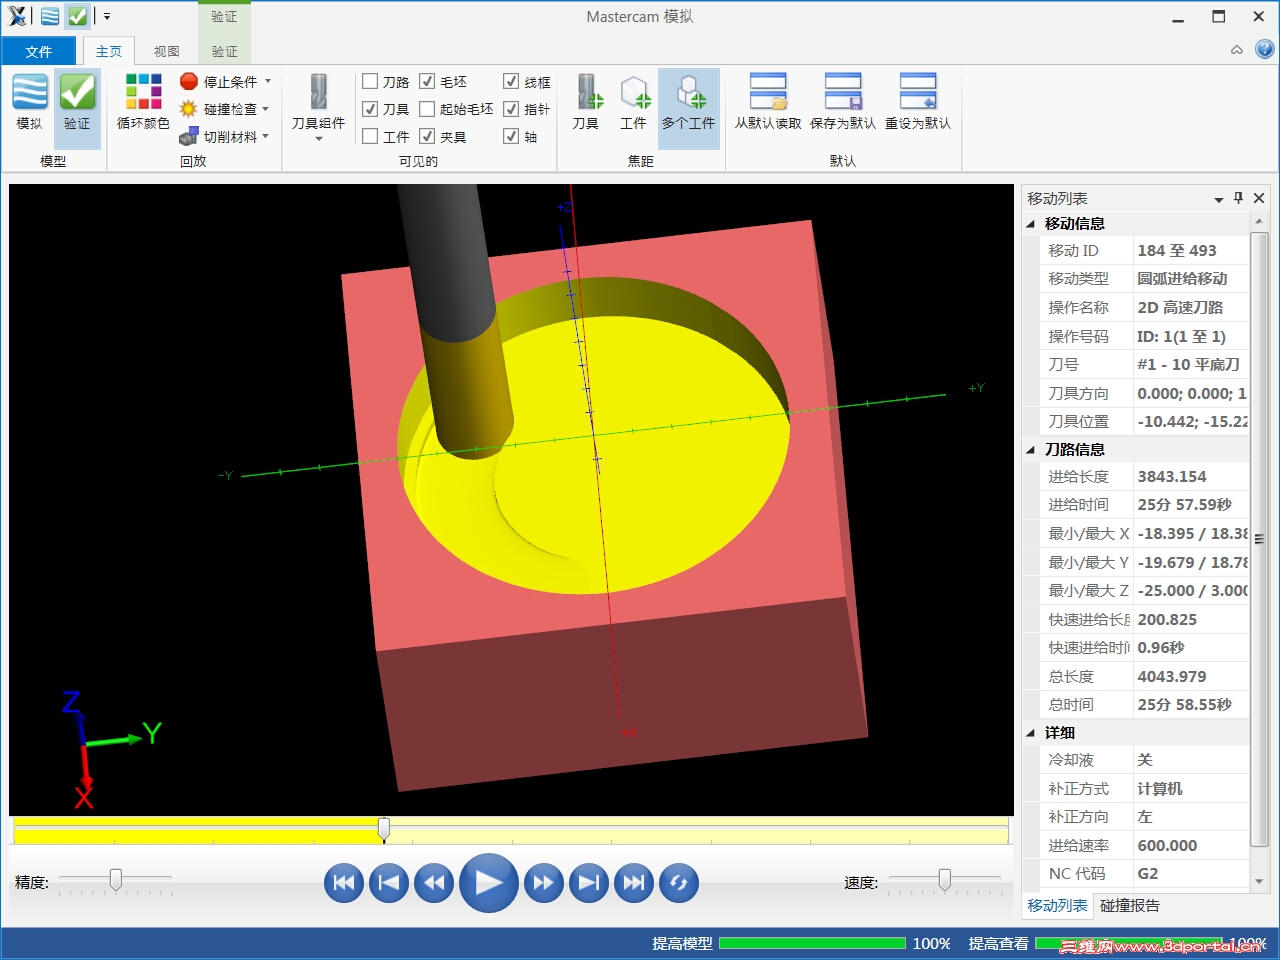Click the 多个工件 multiple workpieces icon

tap(690, 92)
